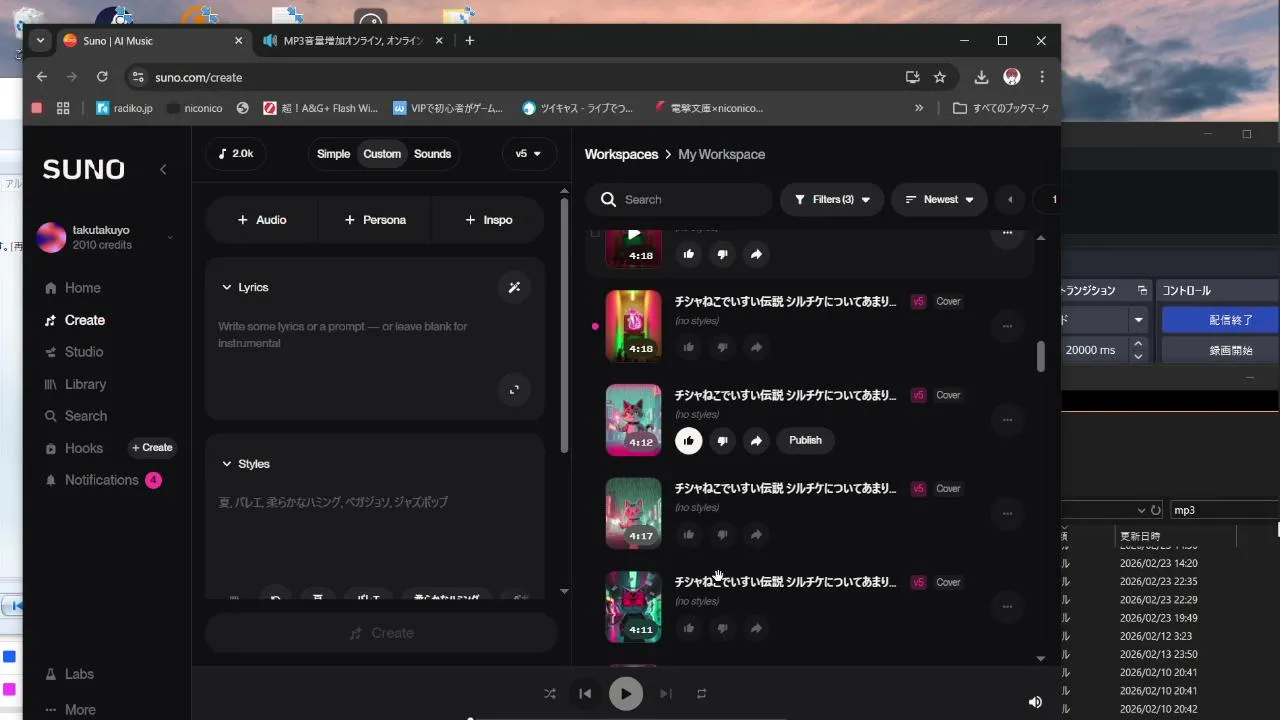The width and height of the screenshot is (1280, 720).
Task: Skip to the next track
Action: click(x=665, y=693)
